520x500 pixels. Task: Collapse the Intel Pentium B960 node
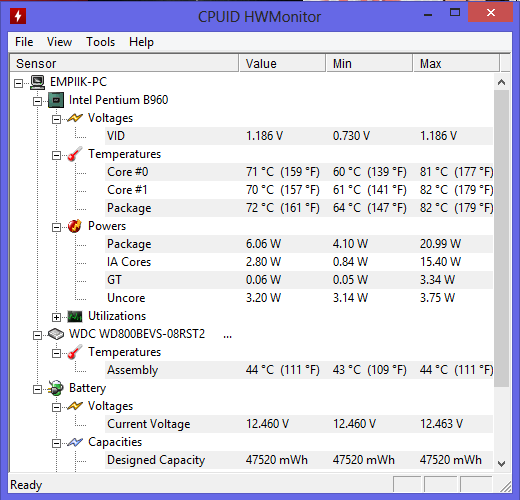point(37,101)
